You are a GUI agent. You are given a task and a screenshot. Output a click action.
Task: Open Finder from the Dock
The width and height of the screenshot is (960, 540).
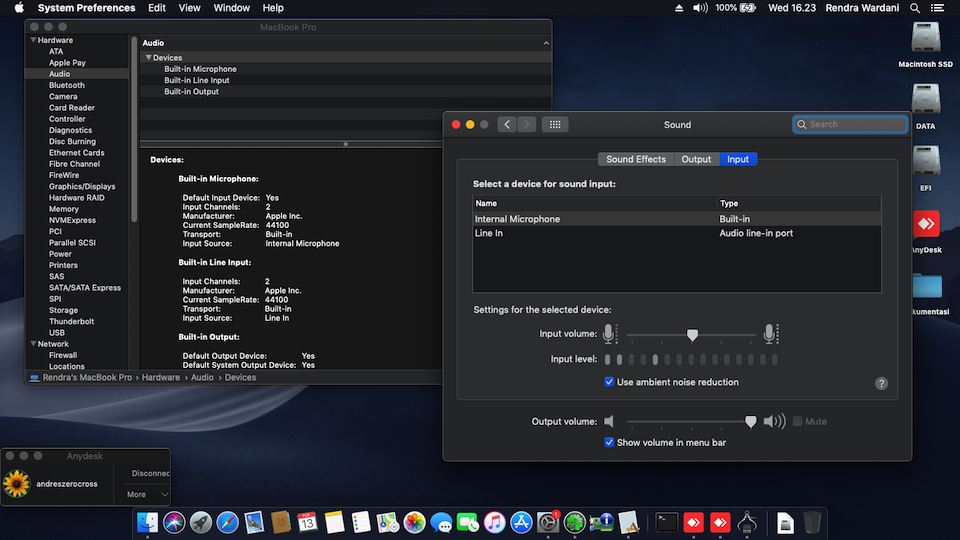pyautogui.click(x=148, y=522)
